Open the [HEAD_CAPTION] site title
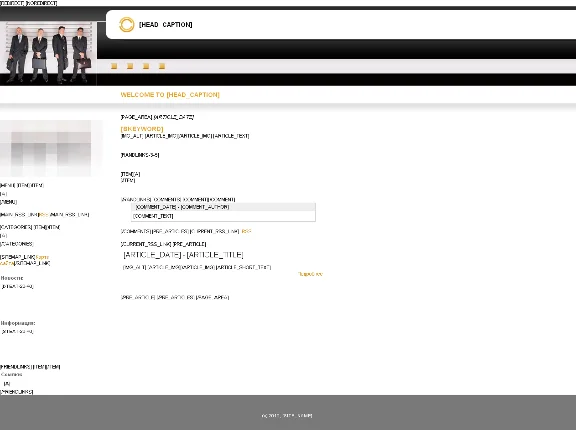This screenshot has width=576, height=430. coord(166,25)
